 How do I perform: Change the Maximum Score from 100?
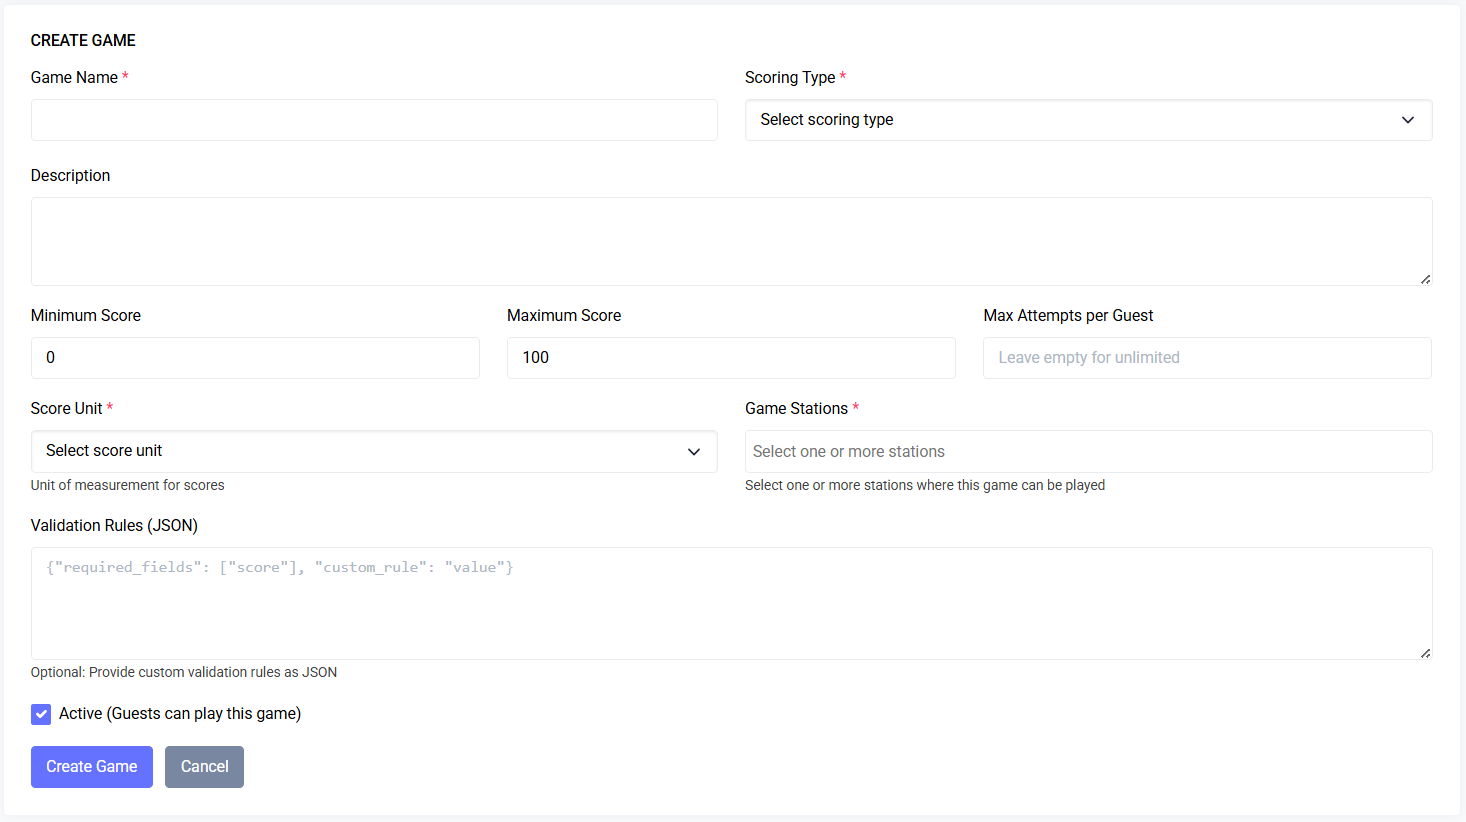click(x=731, y=357)
